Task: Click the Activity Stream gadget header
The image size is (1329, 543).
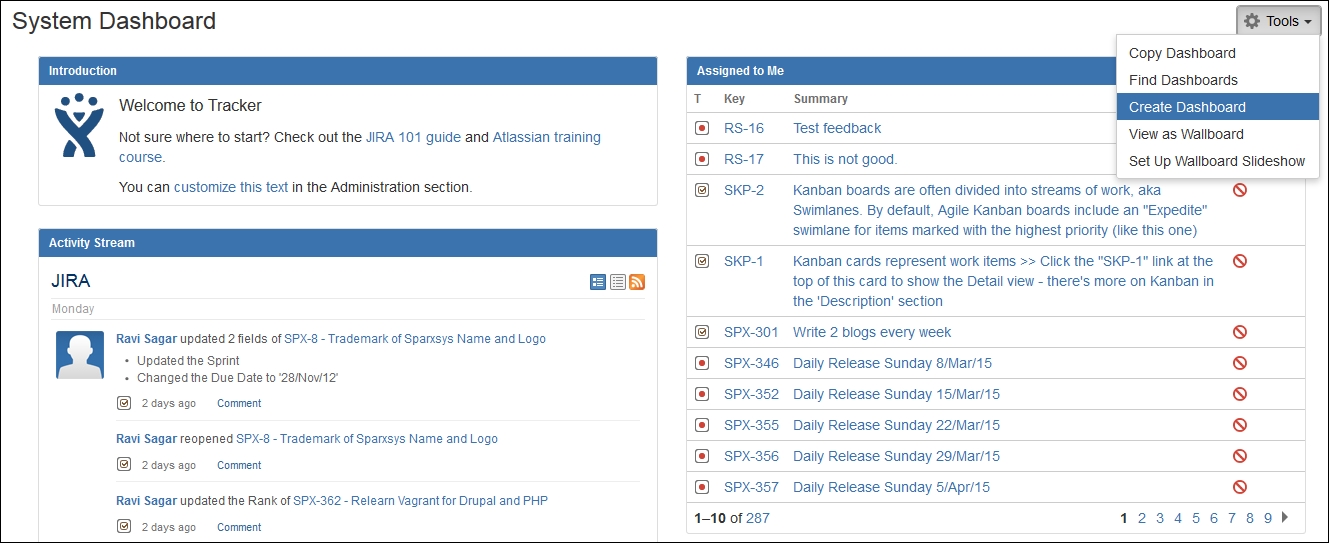Action: (x=348, y=243)
